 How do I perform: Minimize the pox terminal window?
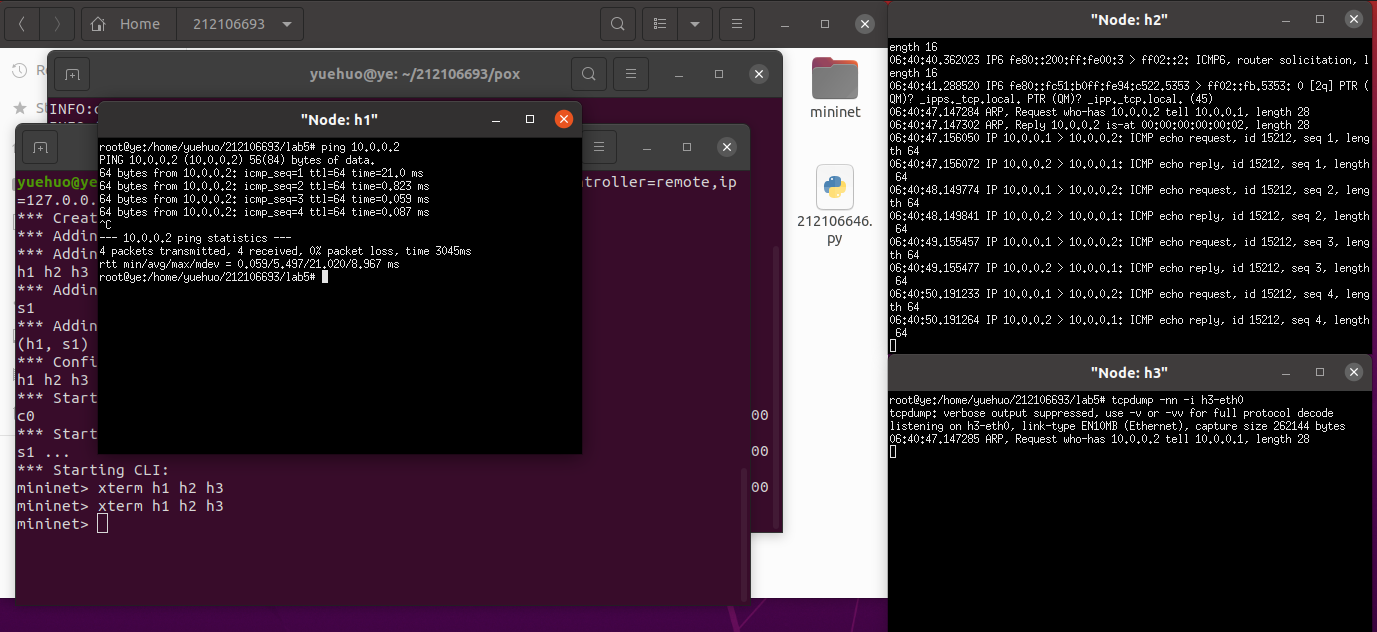click(679, 74)
